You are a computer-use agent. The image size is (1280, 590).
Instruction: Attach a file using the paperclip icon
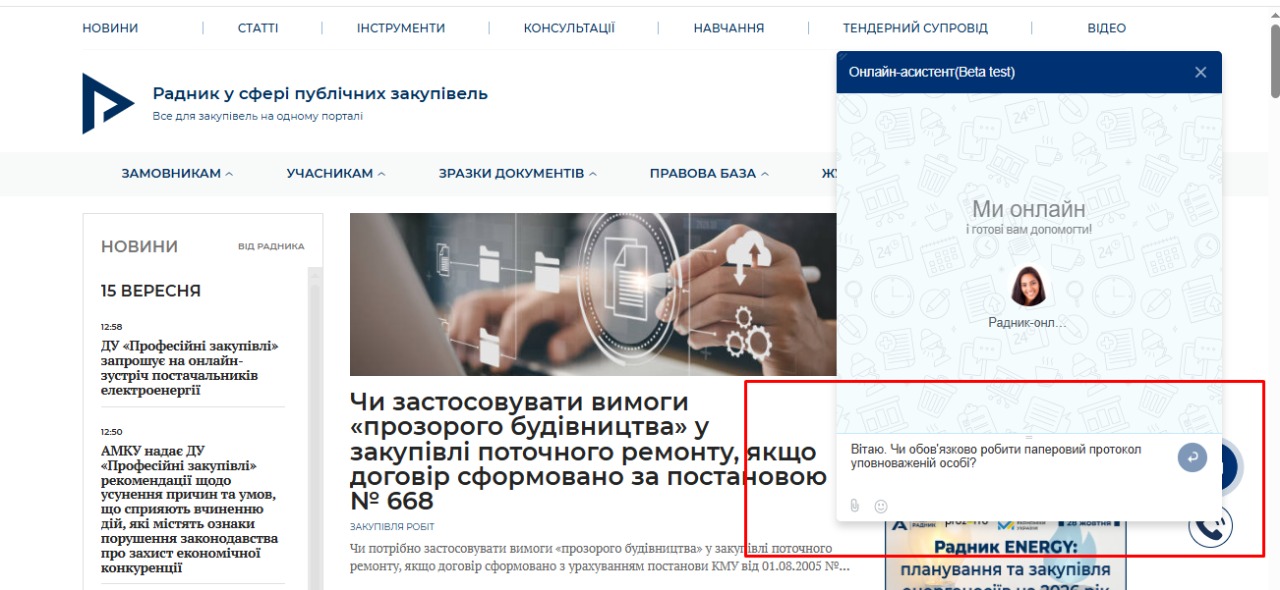coord(855,506)
